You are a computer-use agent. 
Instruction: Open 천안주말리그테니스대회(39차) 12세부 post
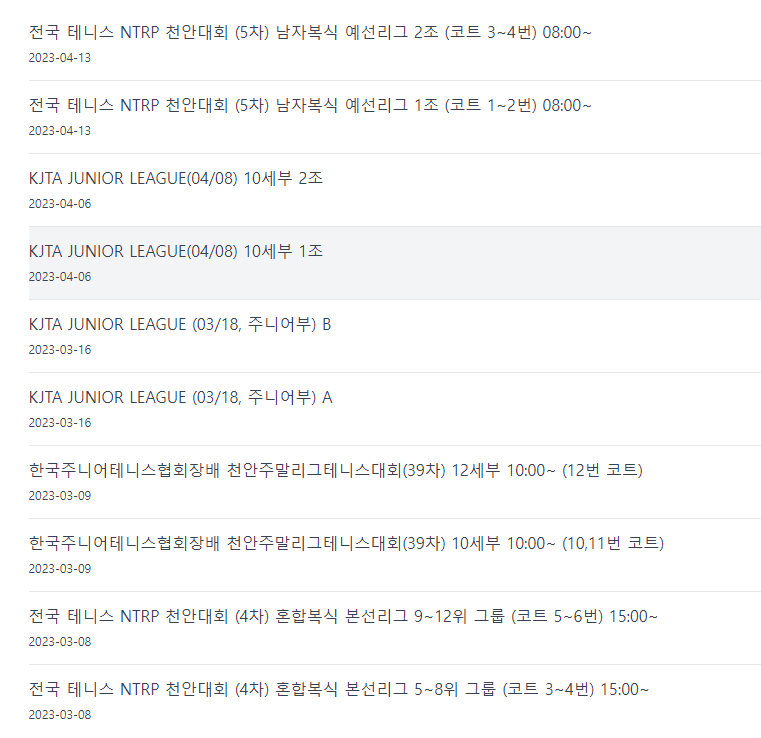[335, 470]
